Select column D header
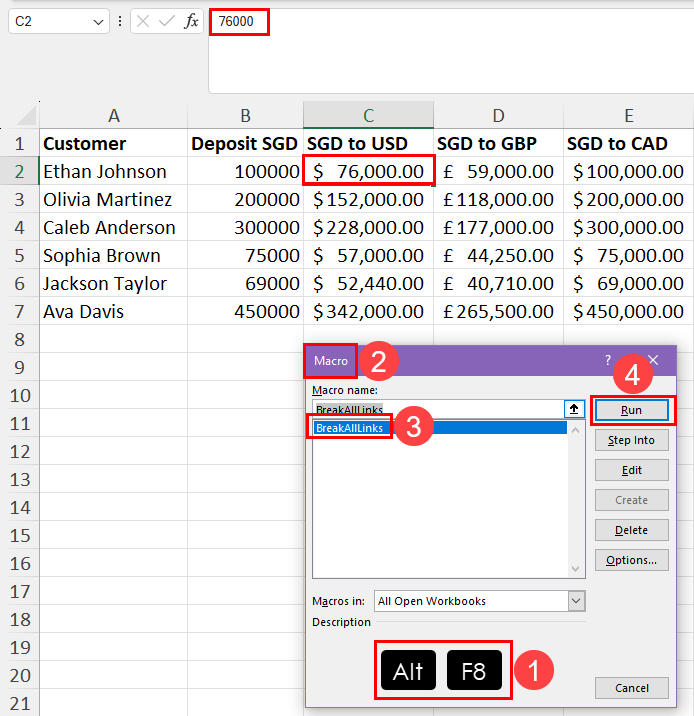Viewport: 694px width, 716px height. point(499,116)
